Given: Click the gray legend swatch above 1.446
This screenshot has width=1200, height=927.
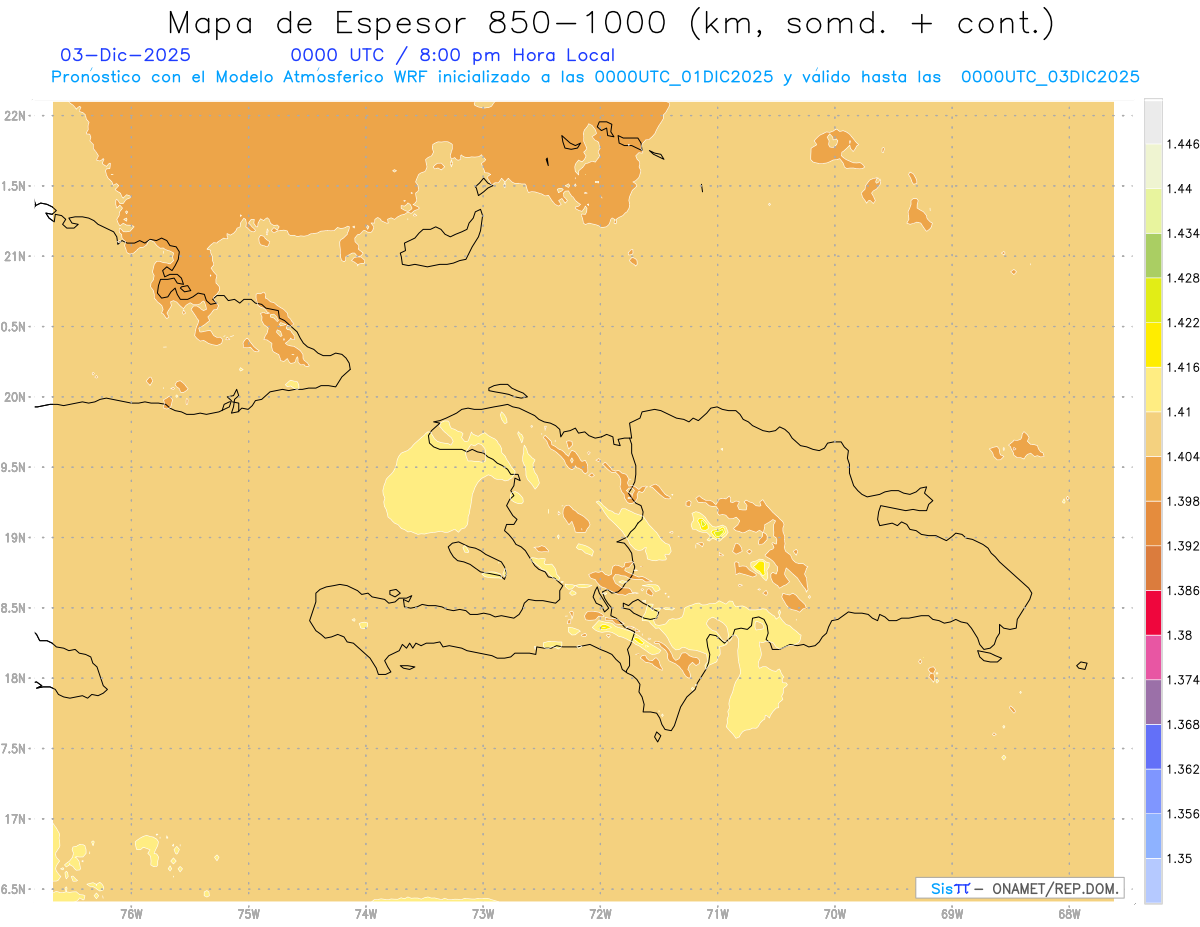Looking at the screenshot, I should pos(1153,121).
